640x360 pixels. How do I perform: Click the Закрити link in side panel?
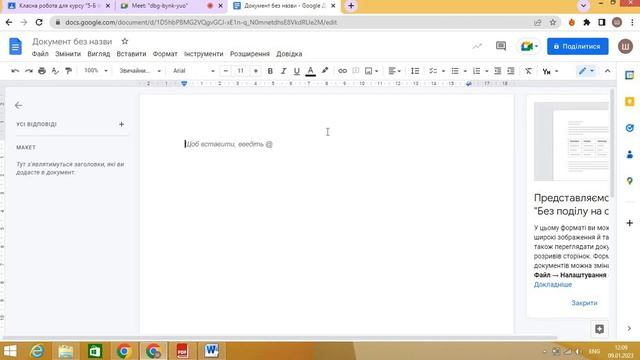584,303
